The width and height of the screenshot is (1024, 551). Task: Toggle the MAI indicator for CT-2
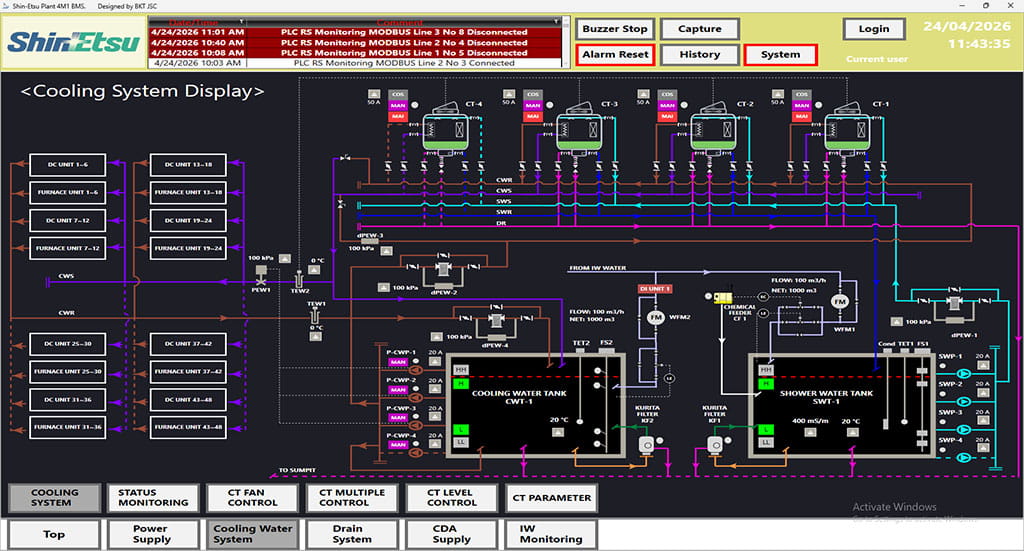[x=667, y=117]
